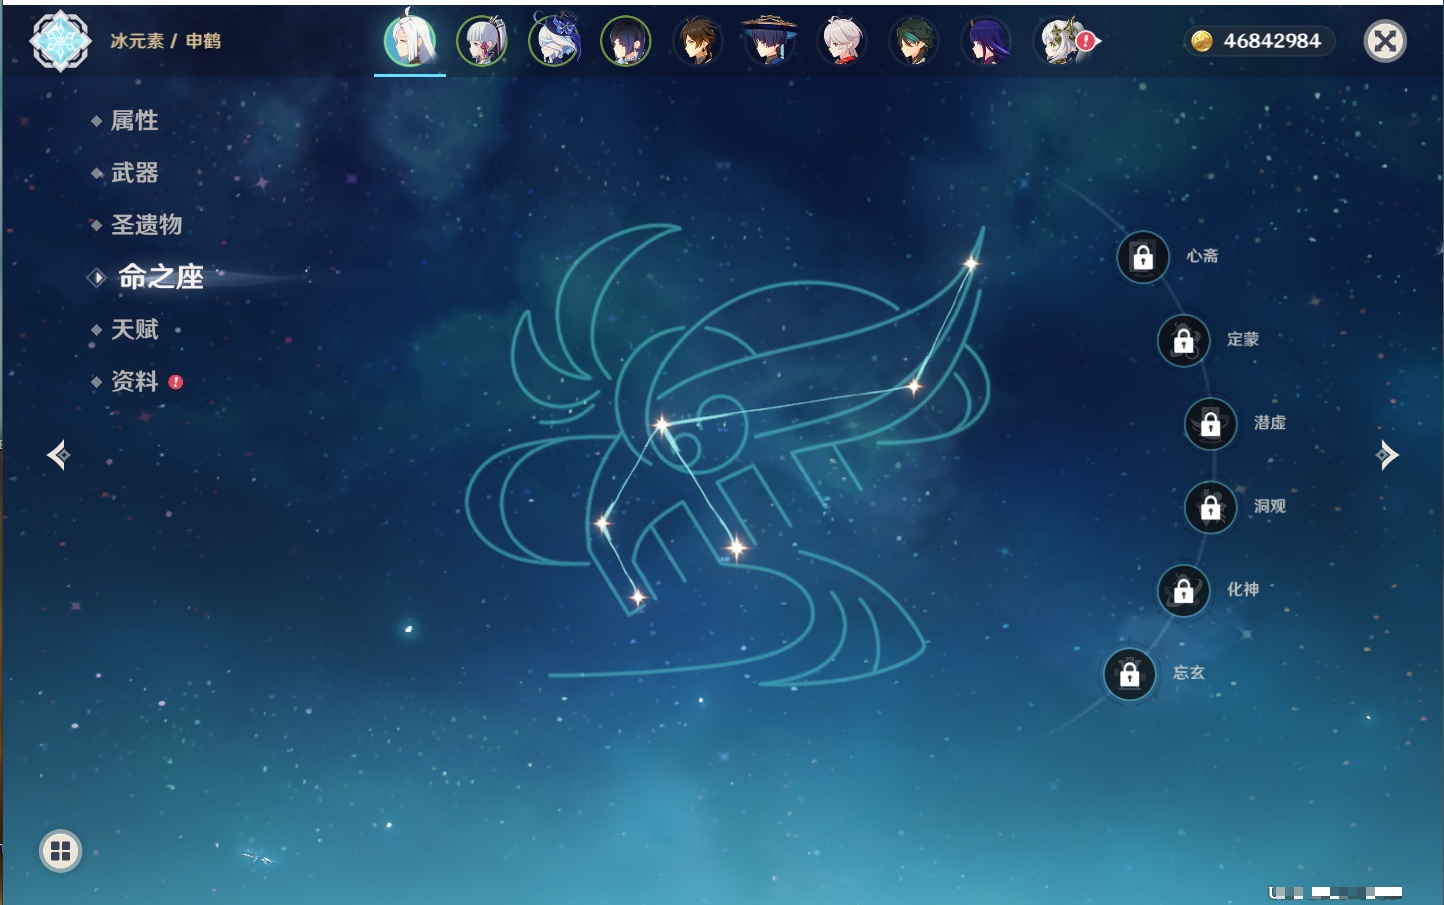Click the gold Mora coin icon

point(1202,41)
